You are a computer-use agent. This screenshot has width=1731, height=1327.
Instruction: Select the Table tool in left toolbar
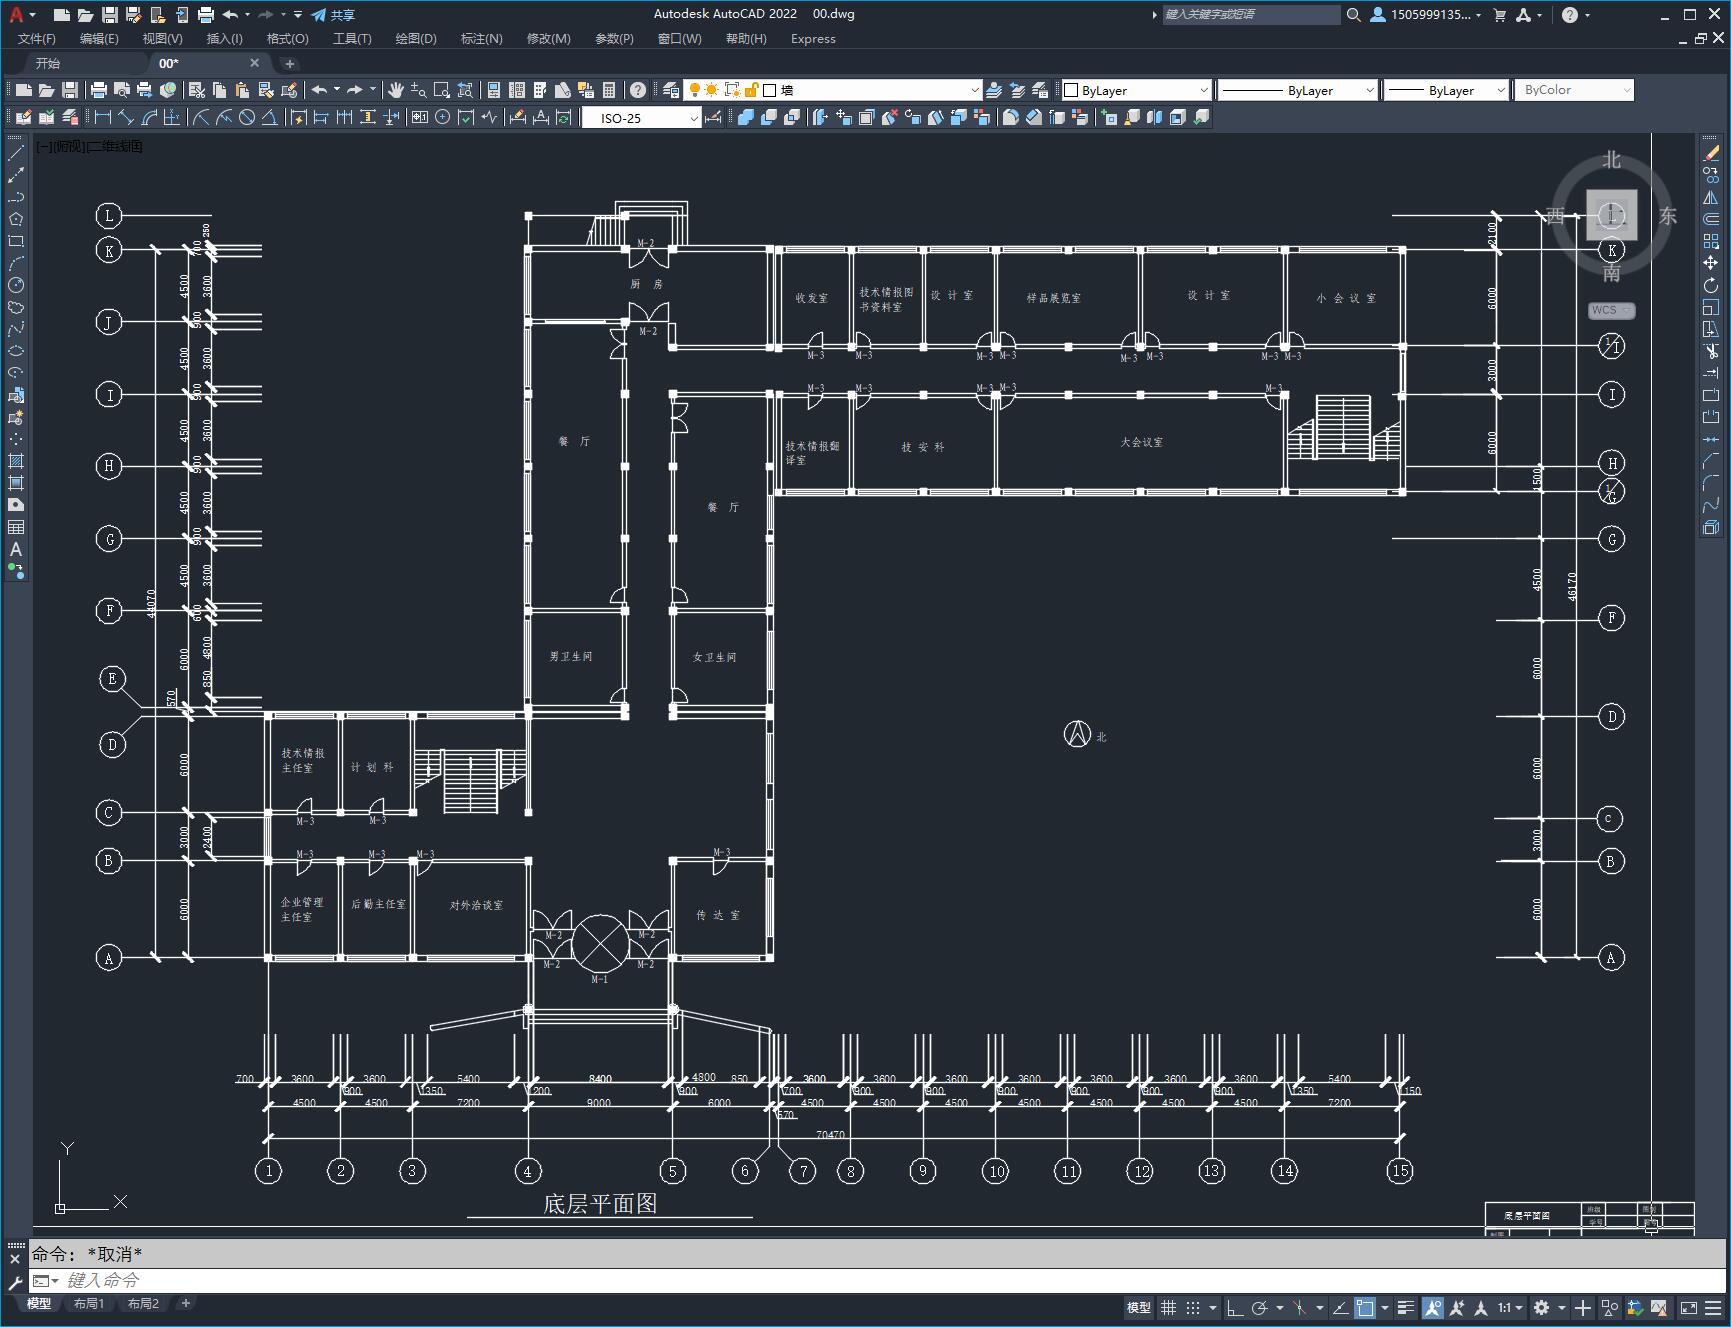(16, 527)
